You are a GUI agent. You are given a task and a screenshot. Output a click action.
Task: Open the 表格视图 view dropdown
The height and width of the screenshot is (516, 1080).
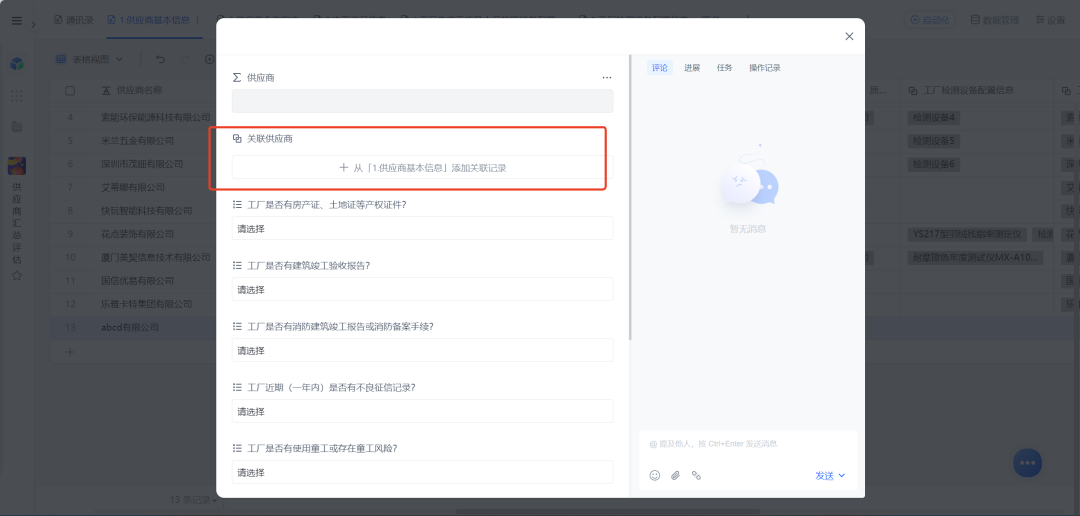[90, 59]
